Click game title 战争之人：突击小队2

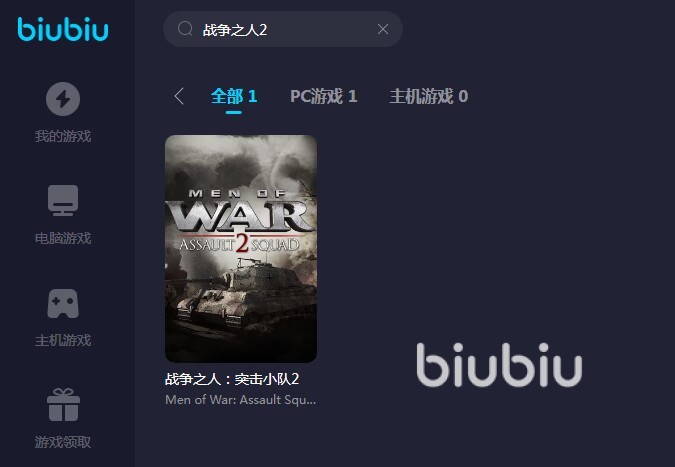tap(232, 379)
